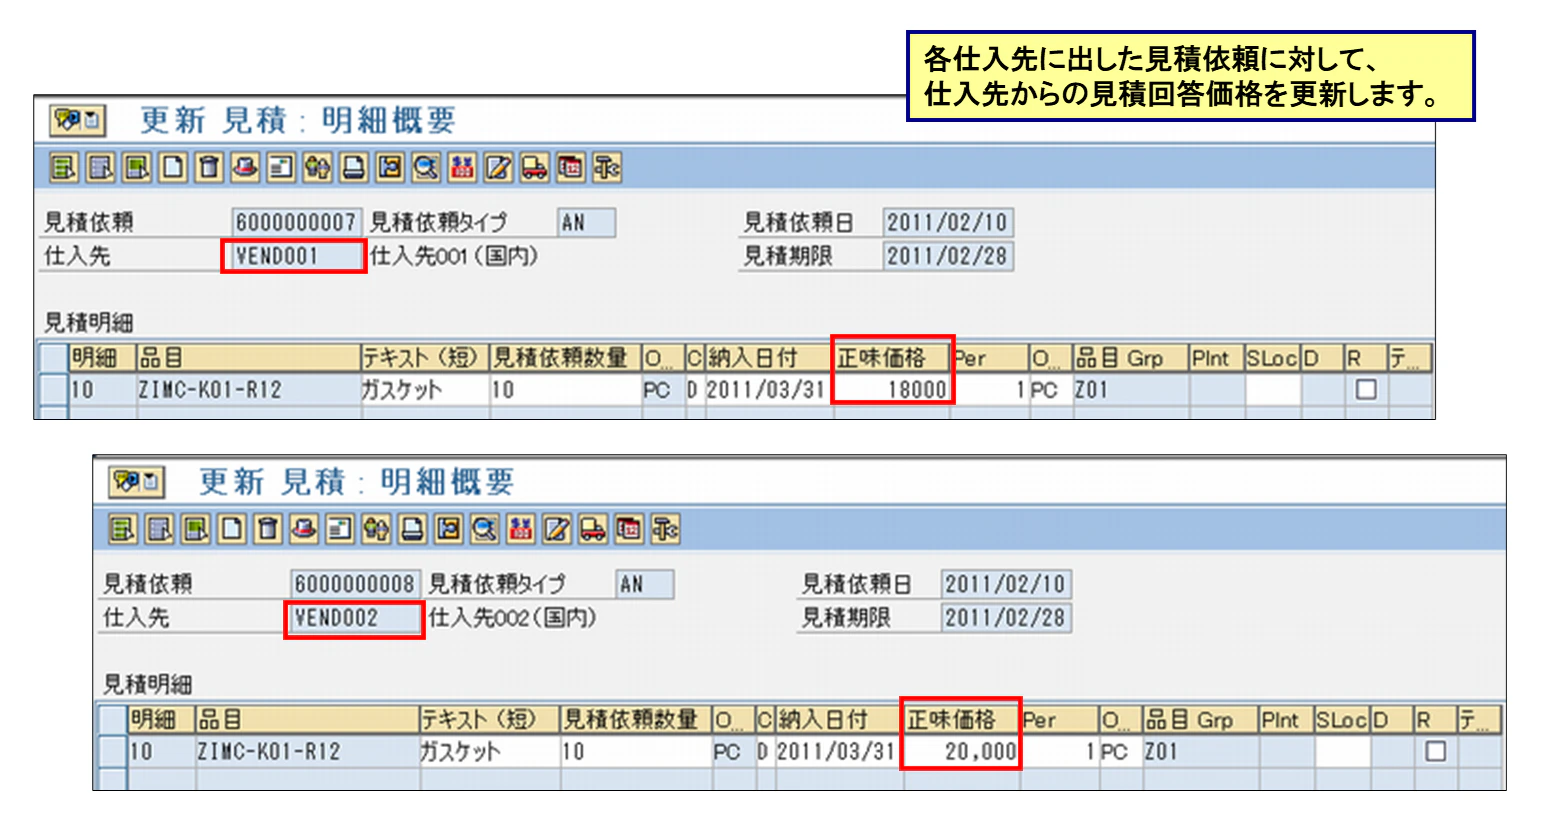Click the title-bar overview icon of VEND001 window
This screenshot has width=1553, height=817.
(77, 121)
